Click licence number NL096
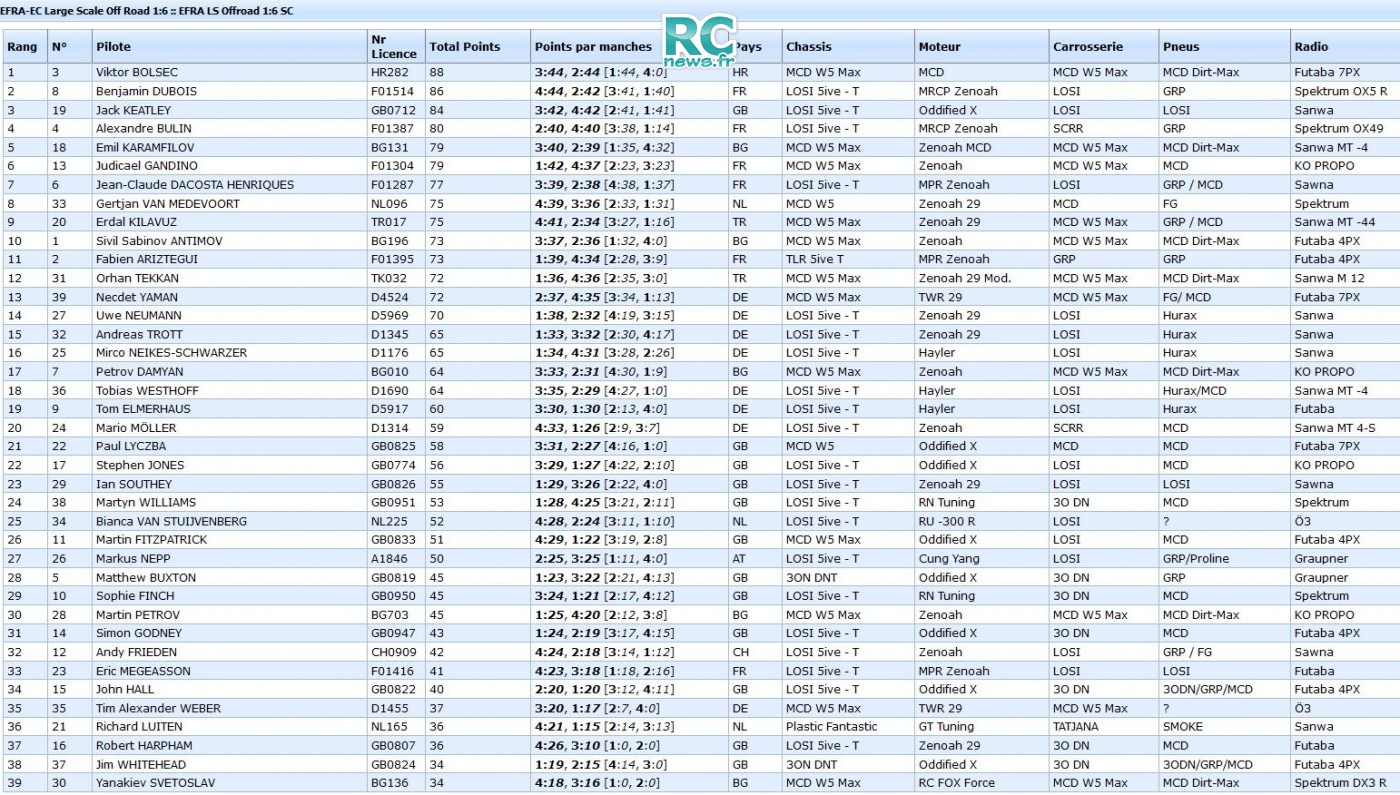This screenshot has height=795, width=1400. [x=389, y=204]
